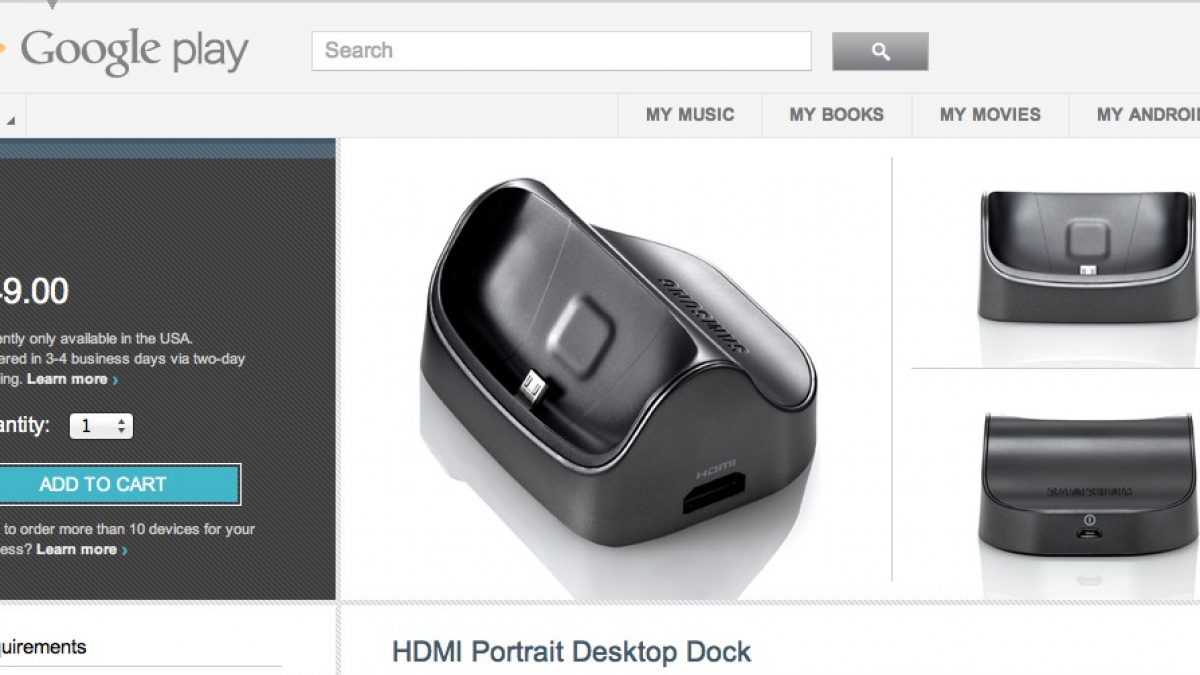Click the small triangle arrow below the logo
Viewport: 1200px width, 675px height.
pyautogui.click(x=11, y=121)
